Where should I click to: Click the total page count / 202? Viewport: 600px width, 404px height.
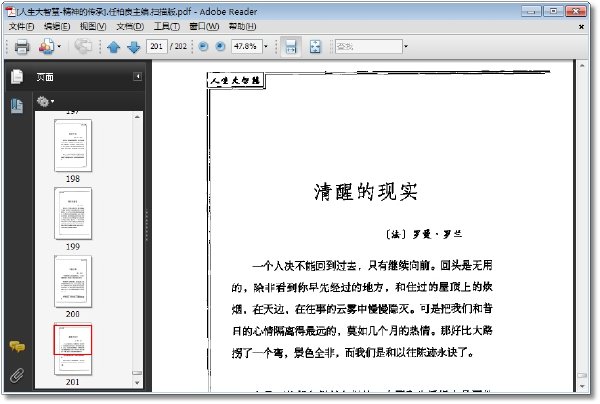178,46
